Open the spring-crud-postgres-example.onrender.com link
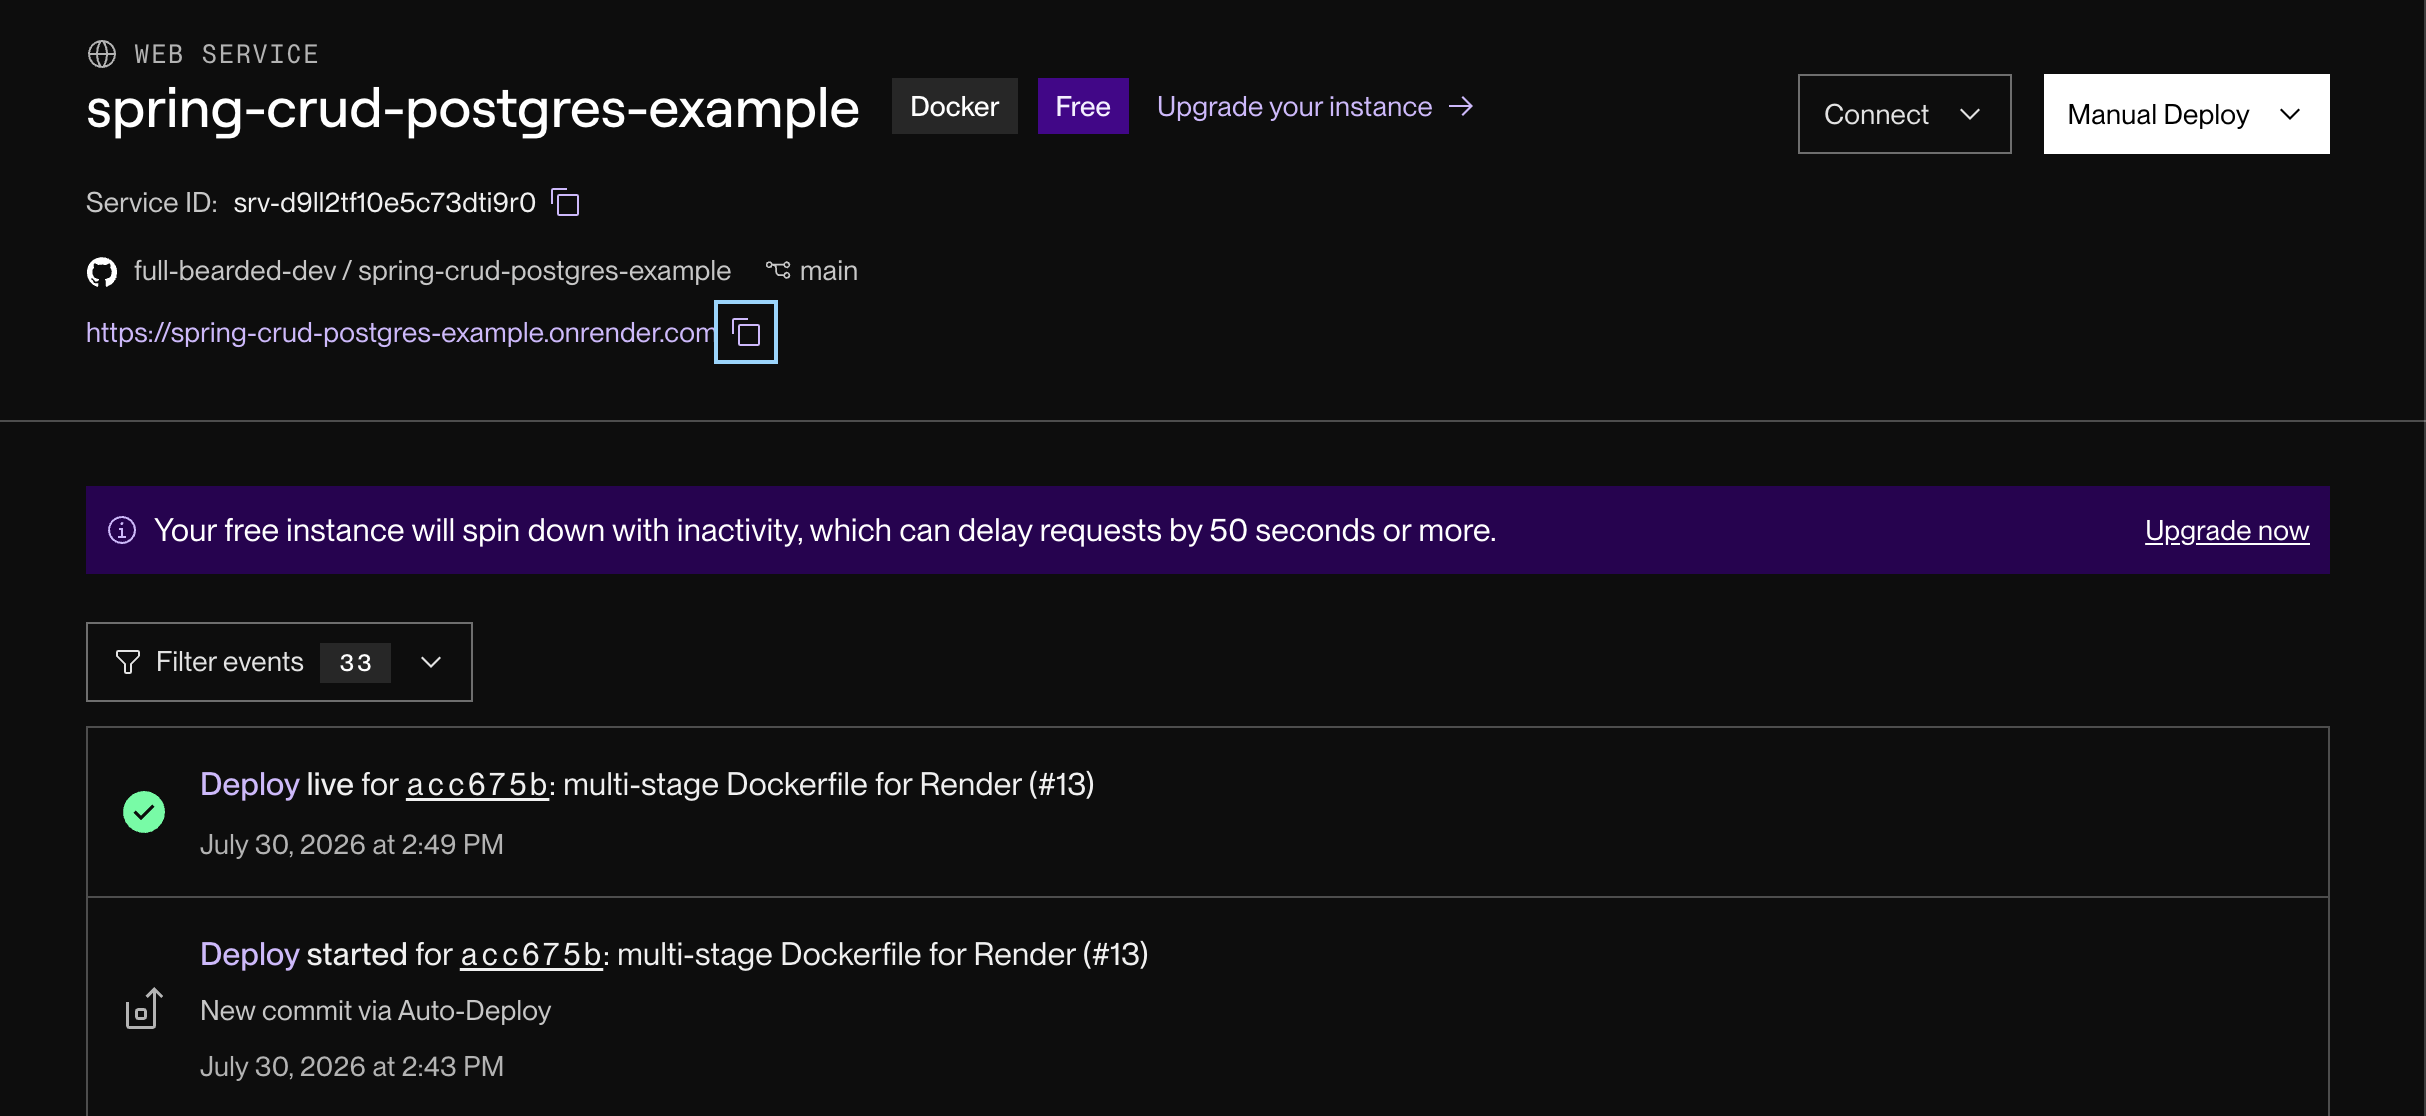The height and width of the screenshot is (1116, 2426). coord(400,332)
